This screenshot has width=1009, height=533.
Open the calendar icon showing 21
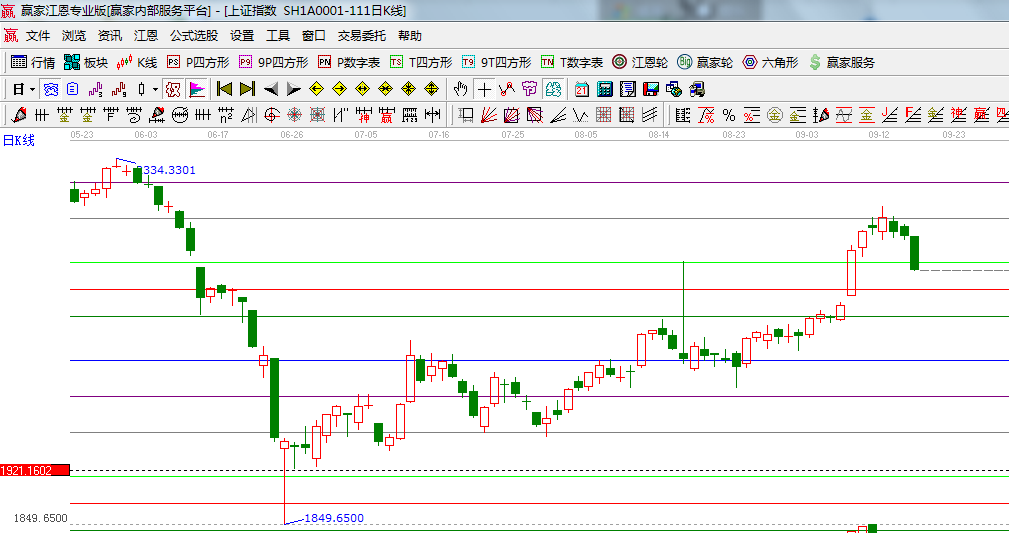pos(582,89)
